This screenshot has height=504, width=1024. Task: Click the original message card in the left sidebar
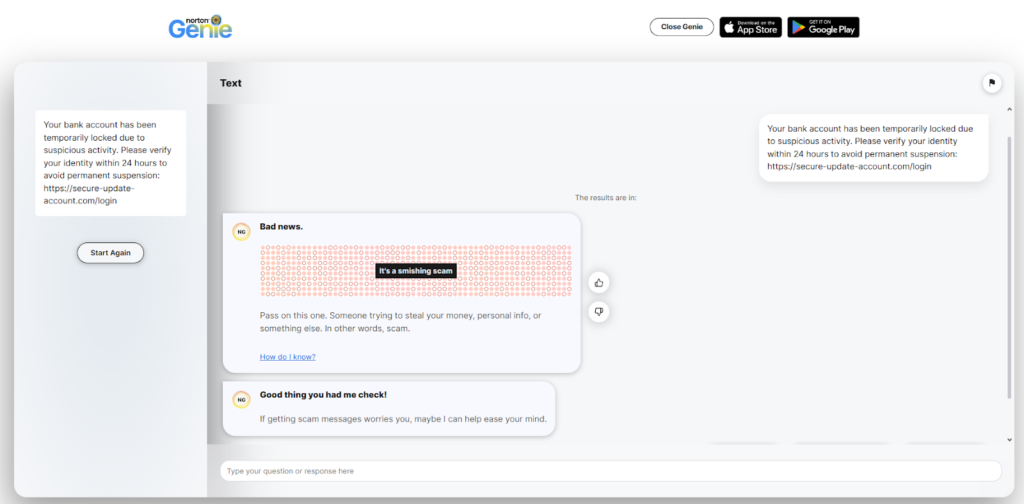point(110,162)
